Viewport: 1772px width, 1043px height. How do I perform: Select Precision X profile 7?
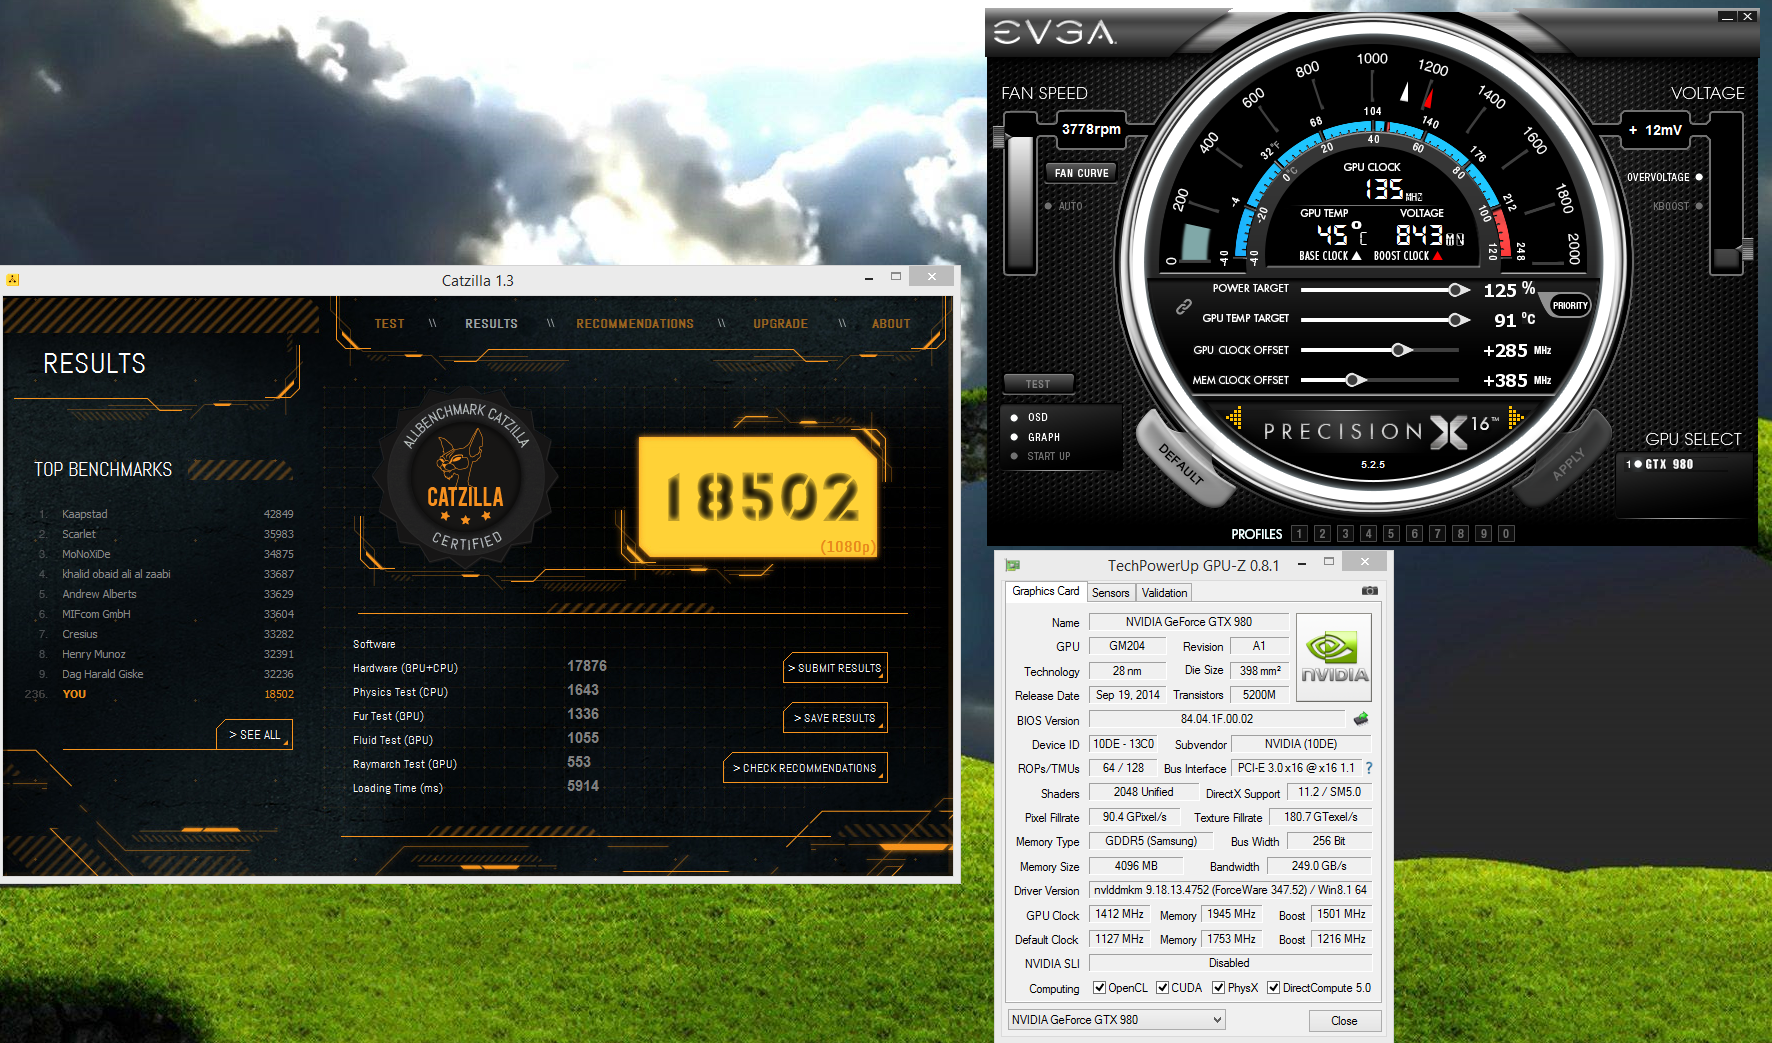point(1437,534)
